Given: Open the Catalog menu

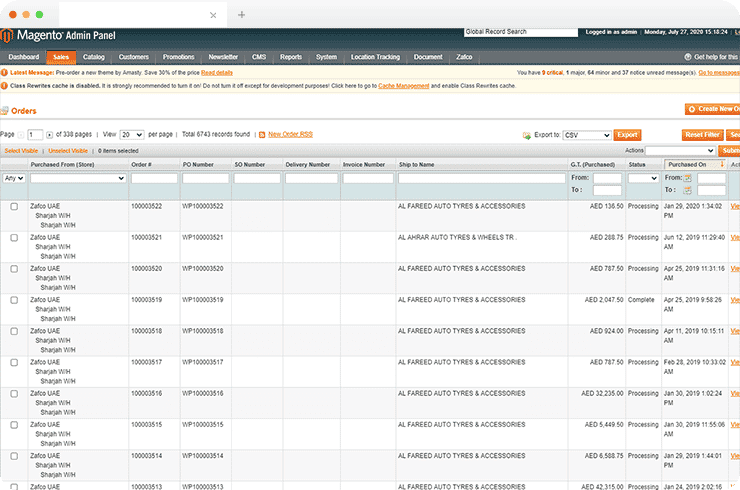Looking at the screenshot, I should [x=93, y=57].
